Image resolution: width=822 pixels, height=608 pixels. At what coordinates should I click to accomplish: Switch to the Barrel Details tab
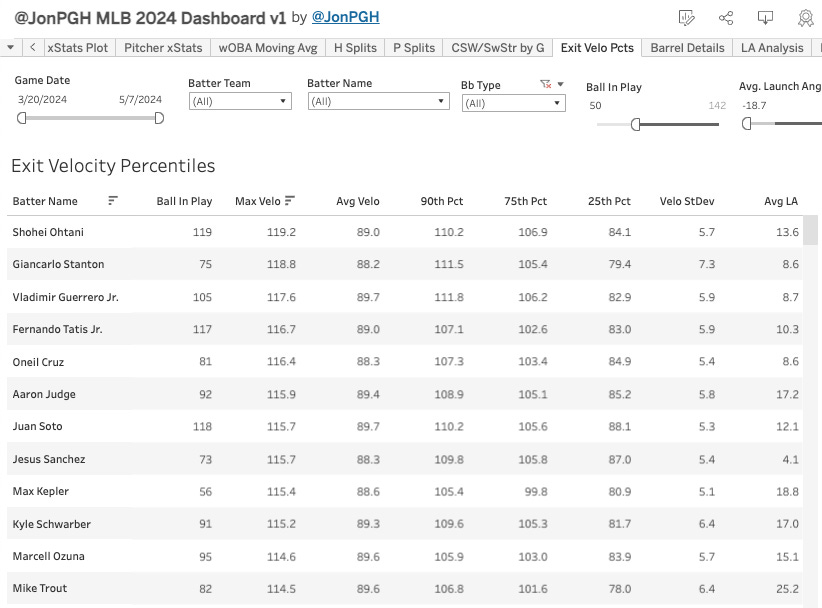(x=687, y=48)
